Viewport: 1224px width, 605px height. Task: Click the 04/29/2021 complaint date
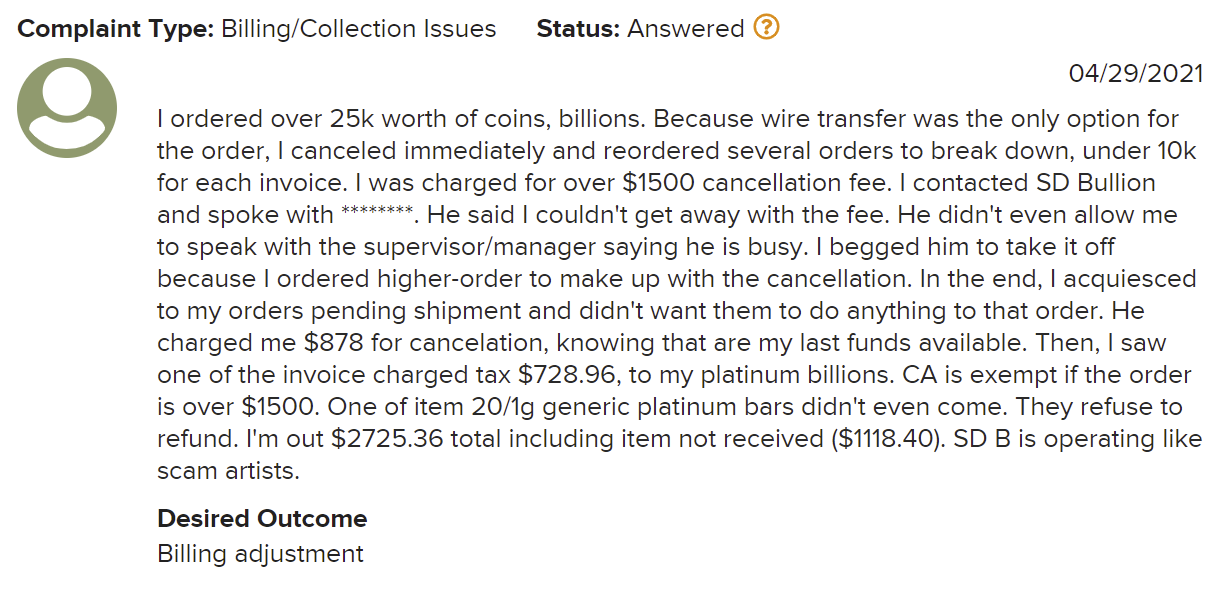1135,73
